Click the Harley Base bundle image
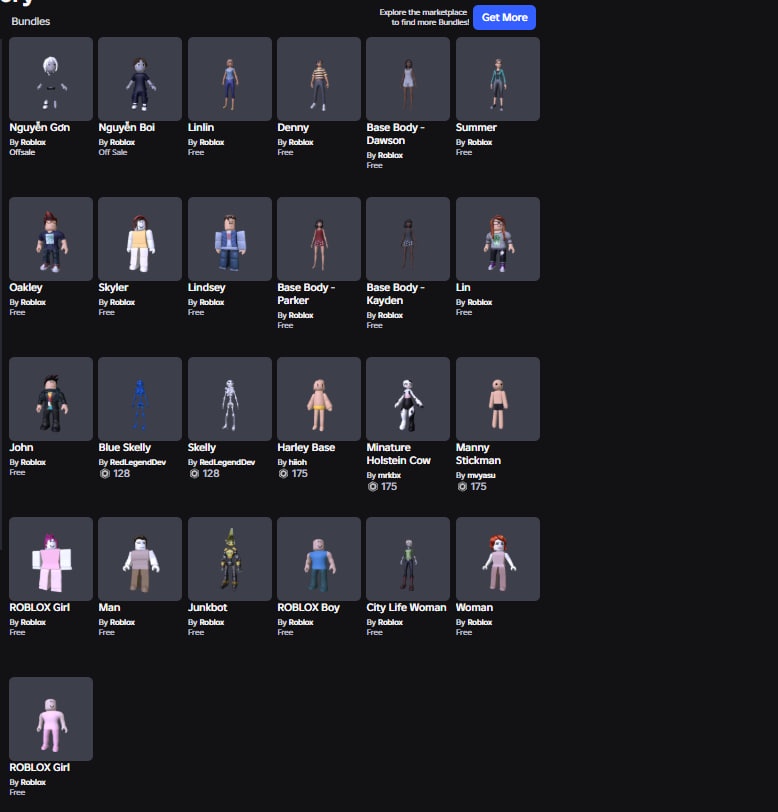Viewport: 778px width, 812px height. (319, 399)
